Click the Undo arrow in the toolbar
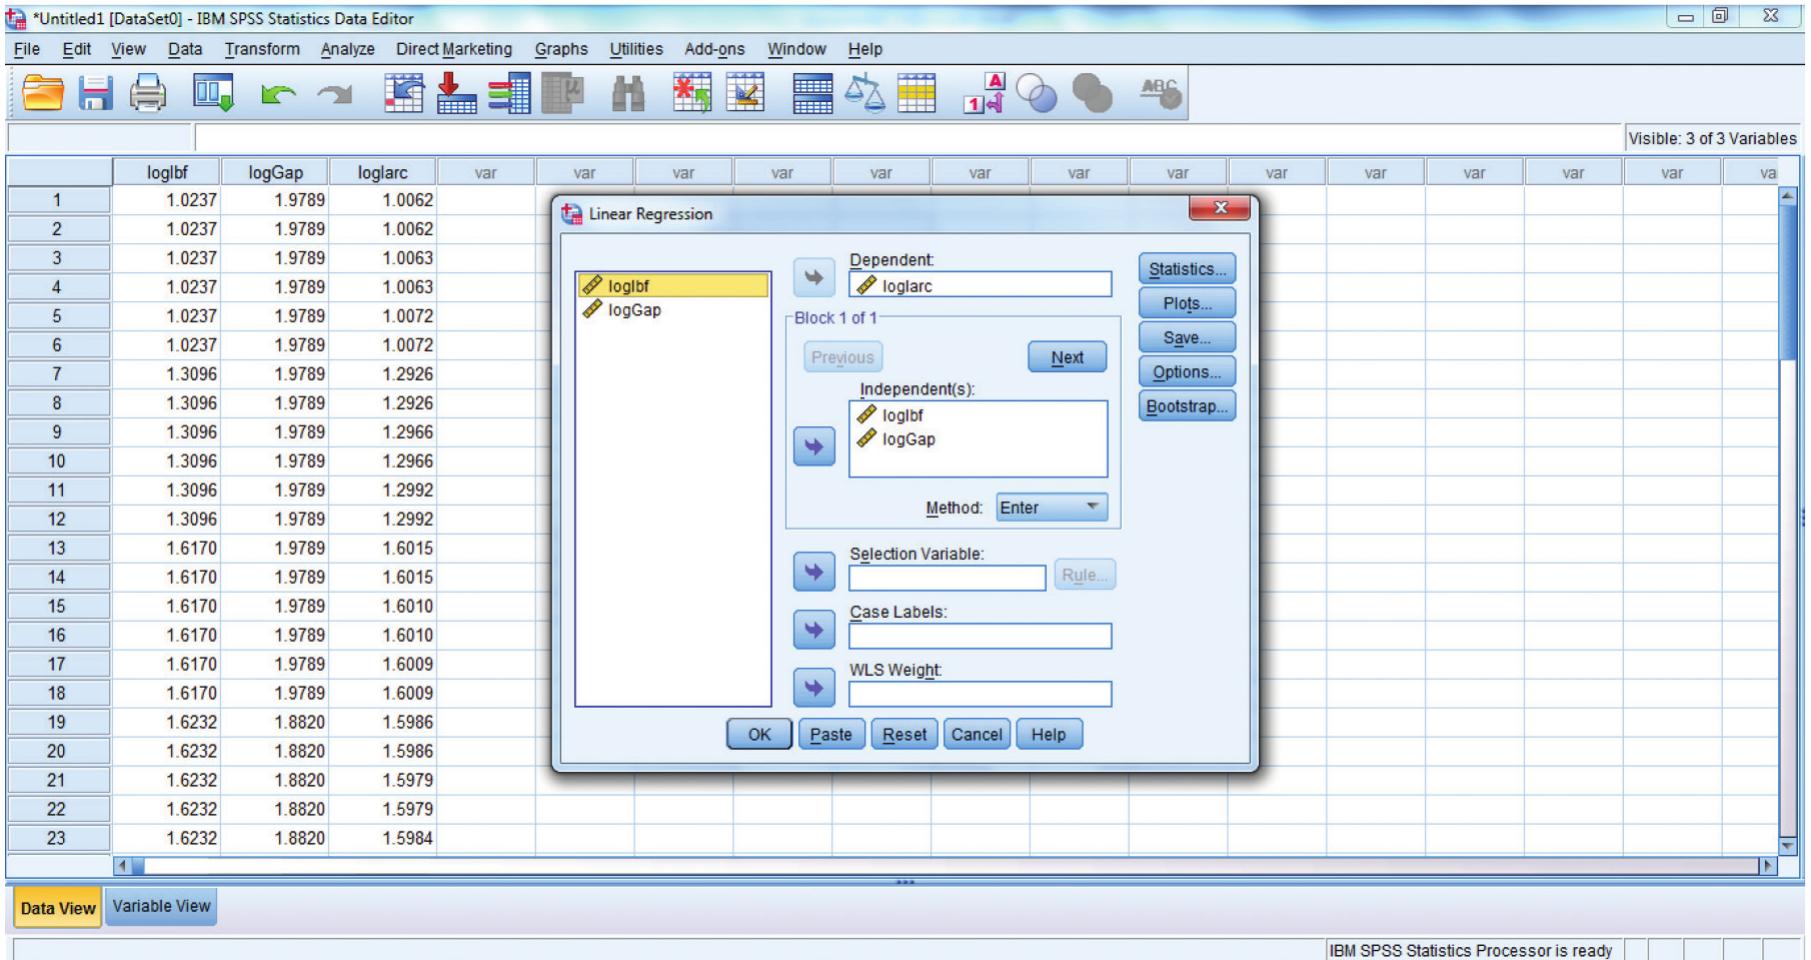 click(270, 94)
